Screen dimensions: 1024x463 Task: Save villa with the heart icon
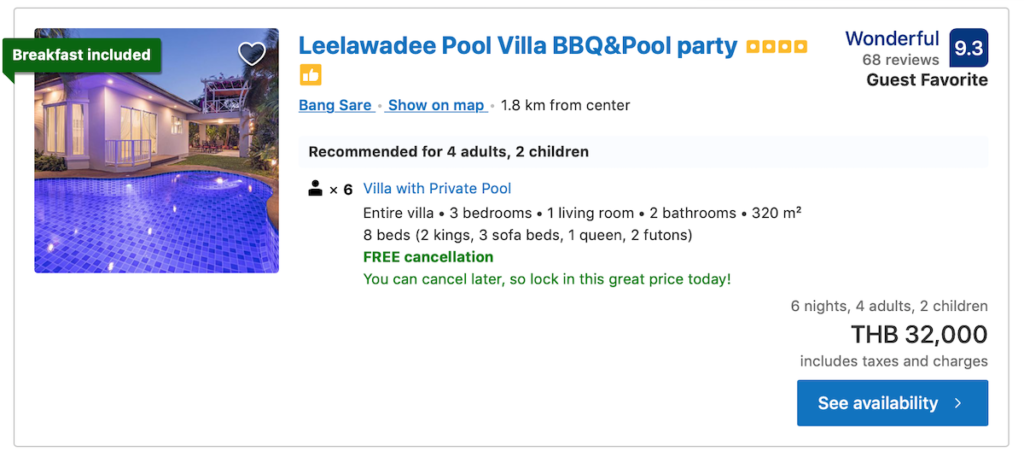click(x=251, y=54)
